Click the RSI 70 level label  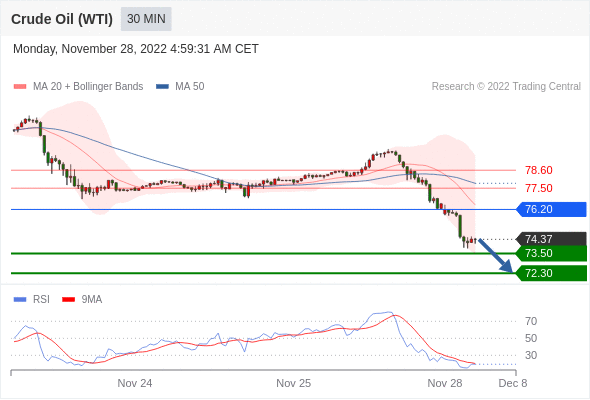pos(531,321)
